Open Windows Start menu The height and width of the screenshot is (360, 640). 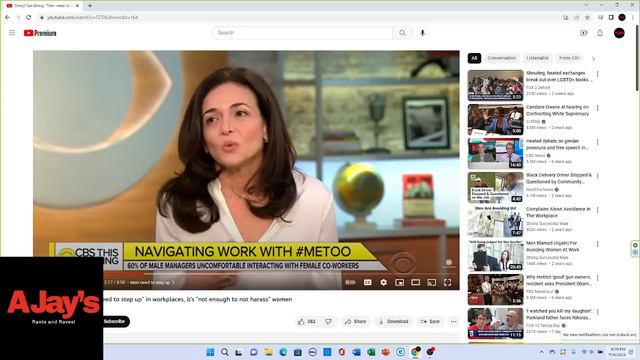210,352
